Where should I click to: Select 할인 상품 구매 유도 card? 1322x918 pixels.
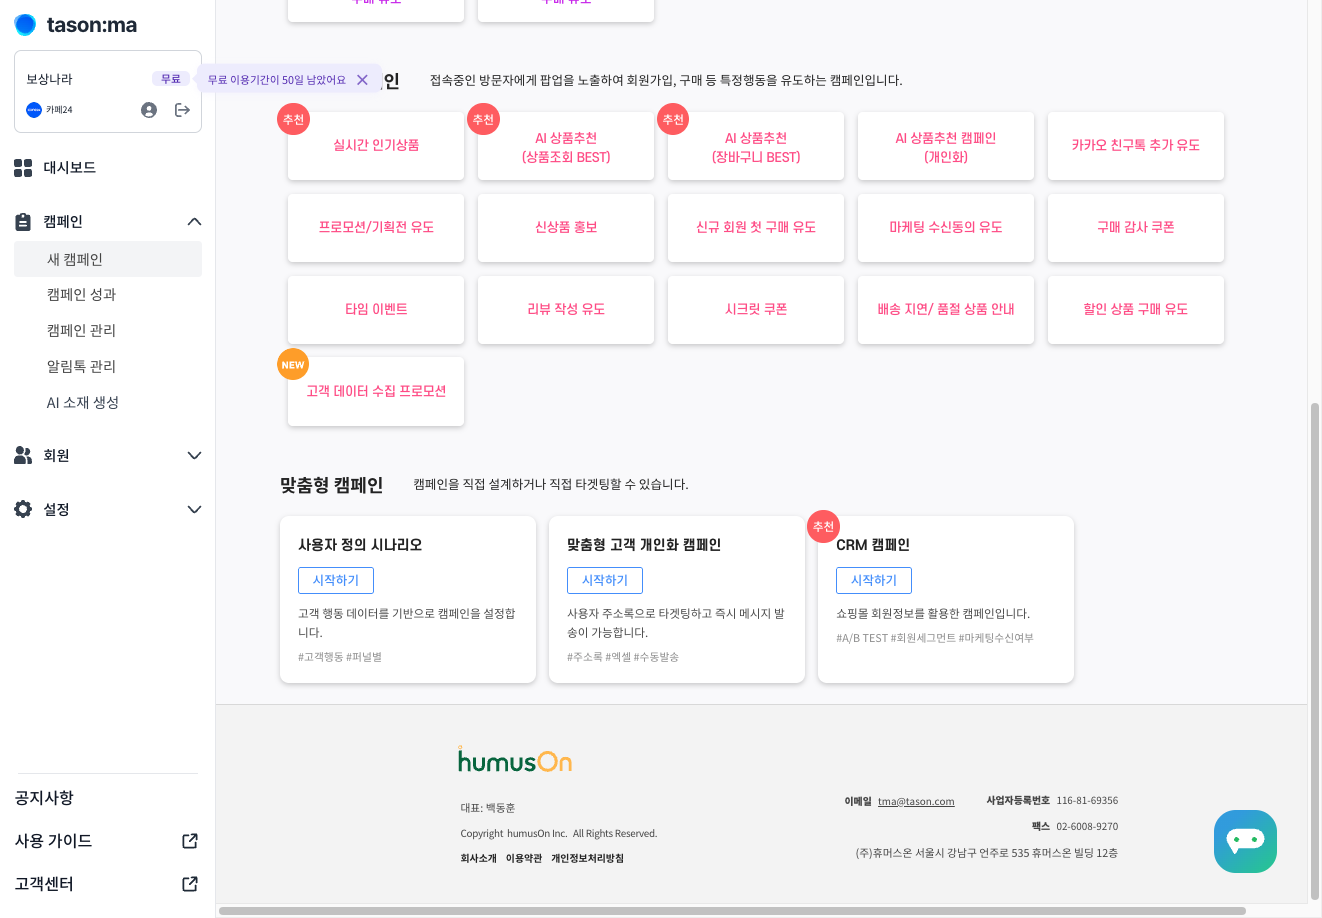(1136, 310)
